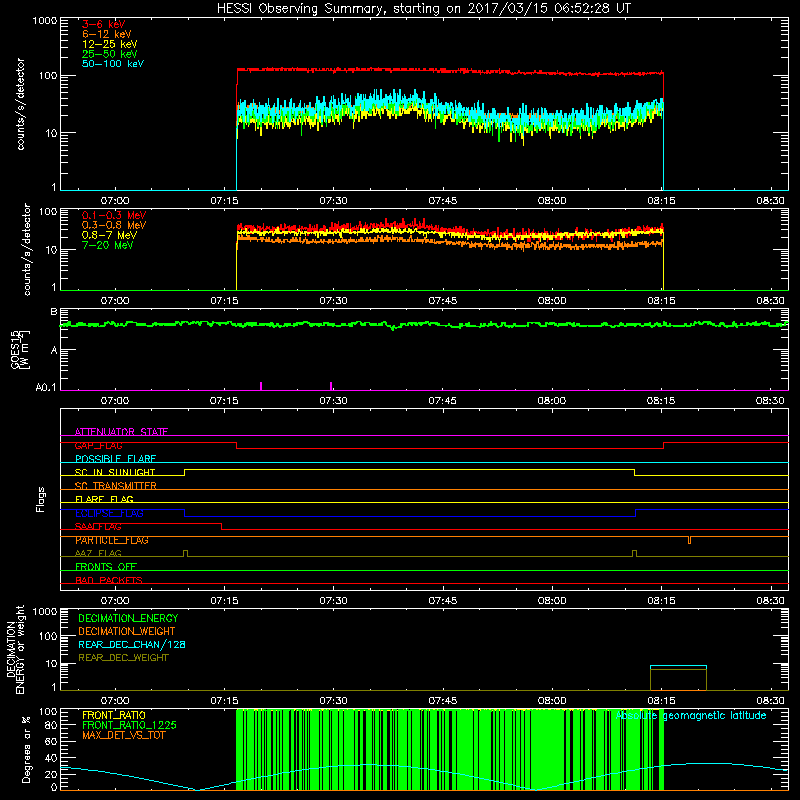Click the 0.3-0.8 MeV legend entry
800x800 pixels.
114,225
